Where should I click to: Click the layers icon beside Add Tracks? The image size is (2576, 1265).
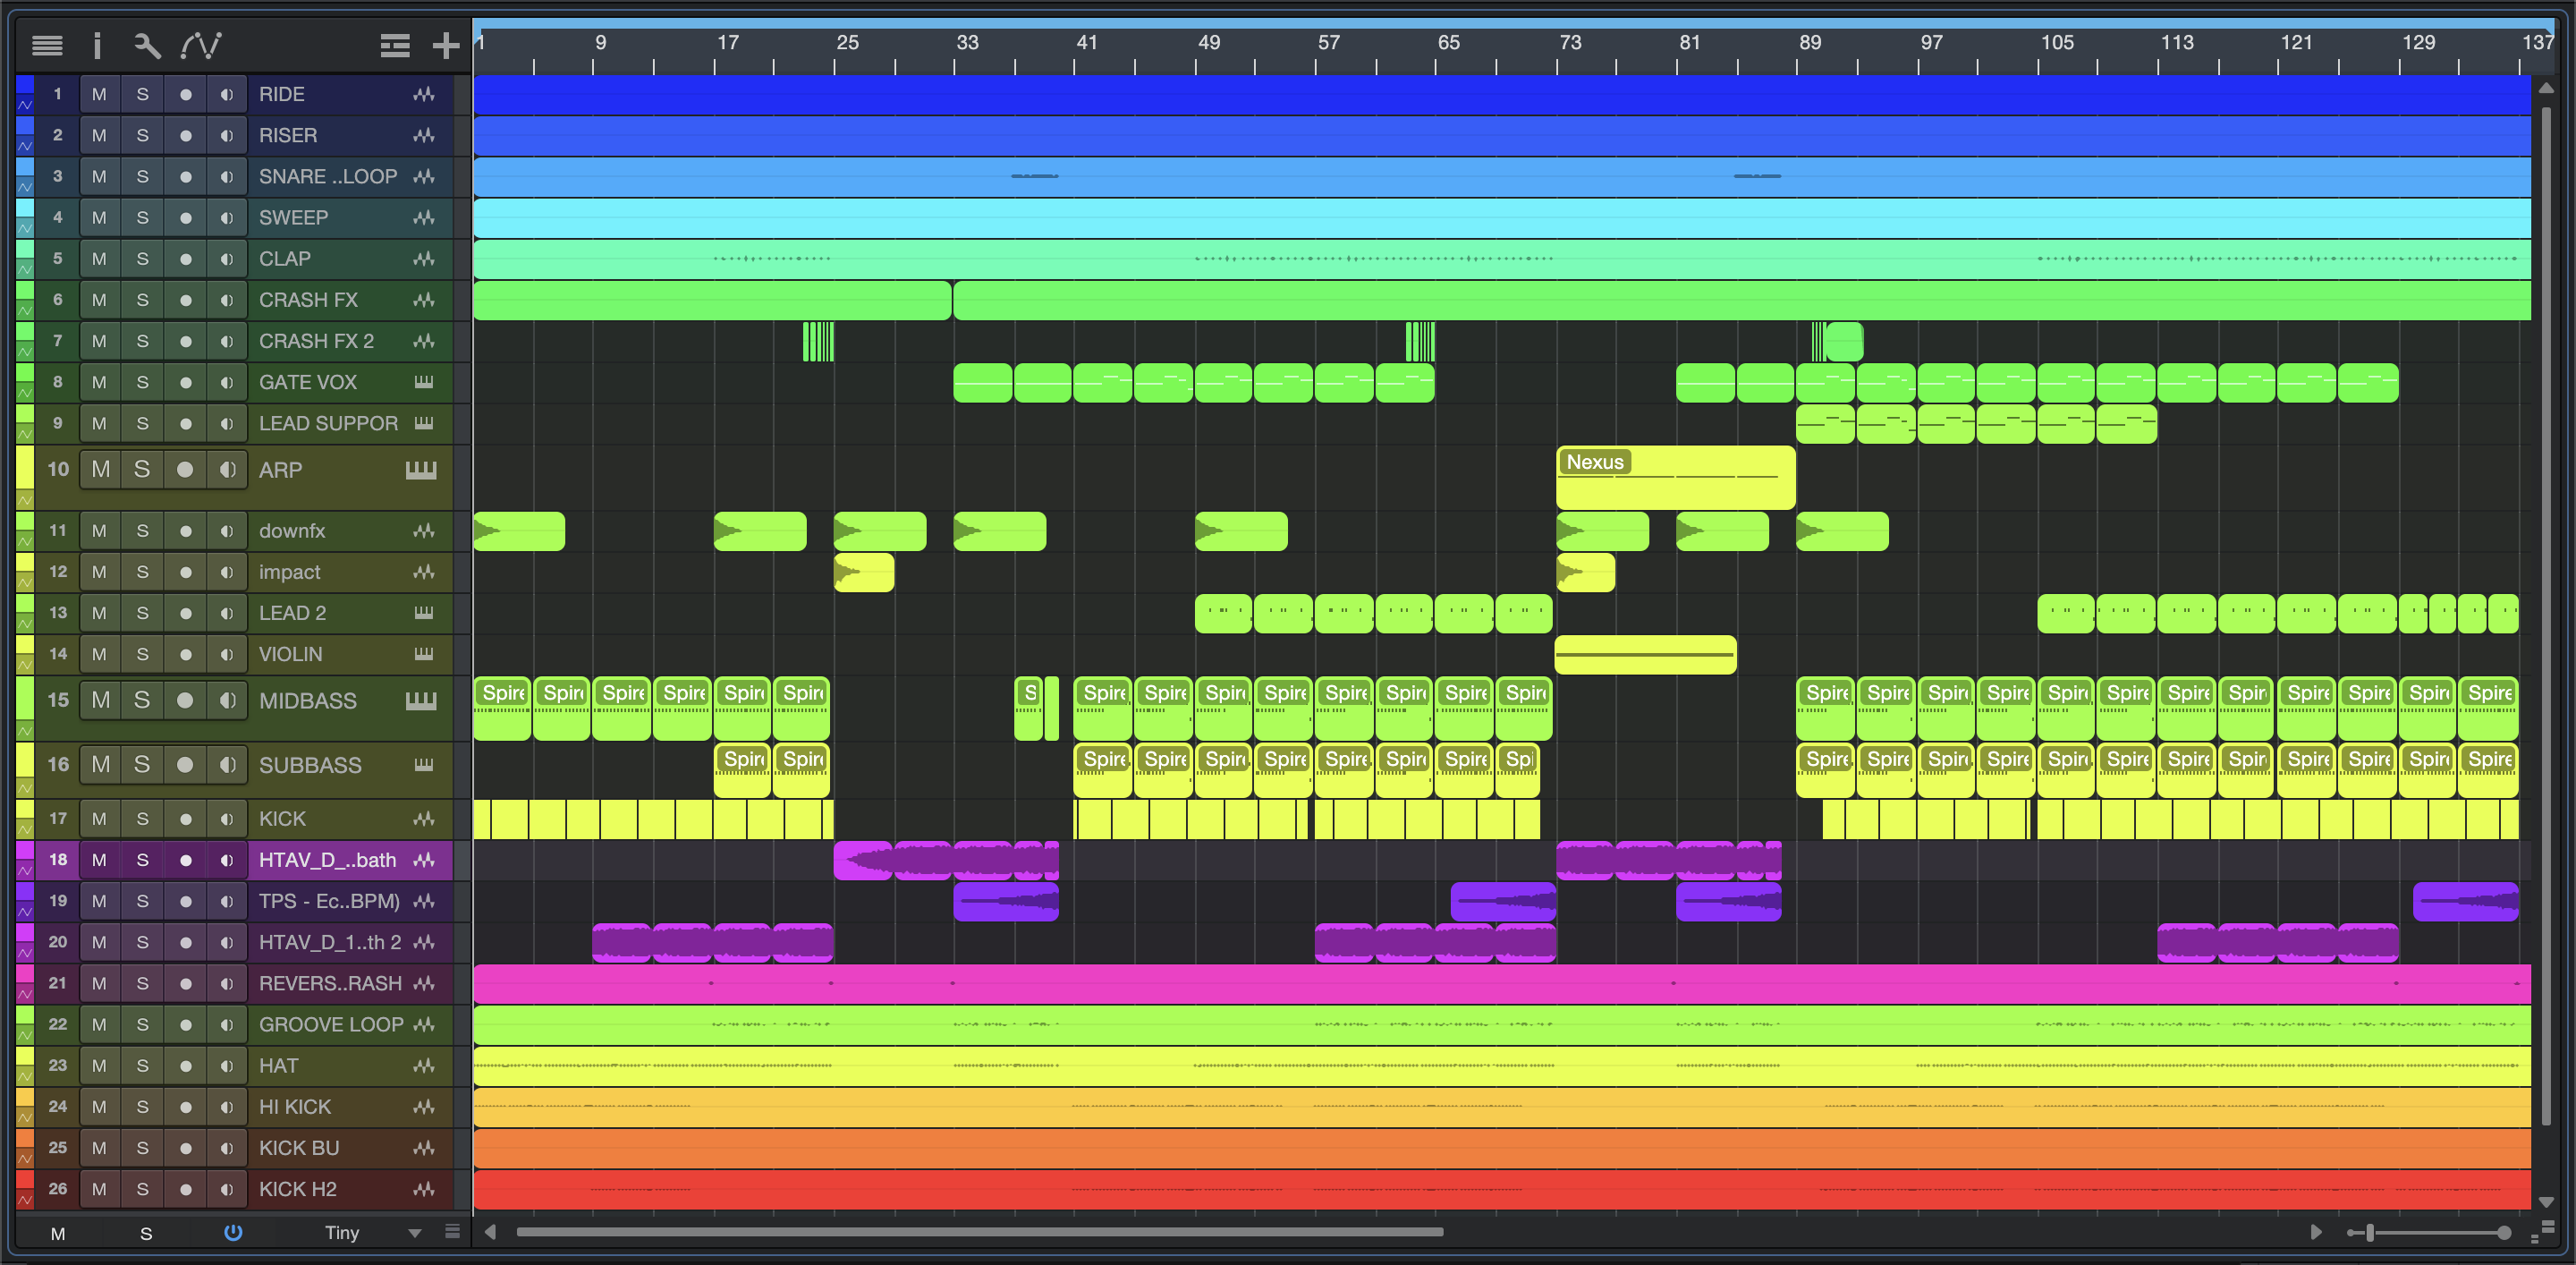point(395,45)
